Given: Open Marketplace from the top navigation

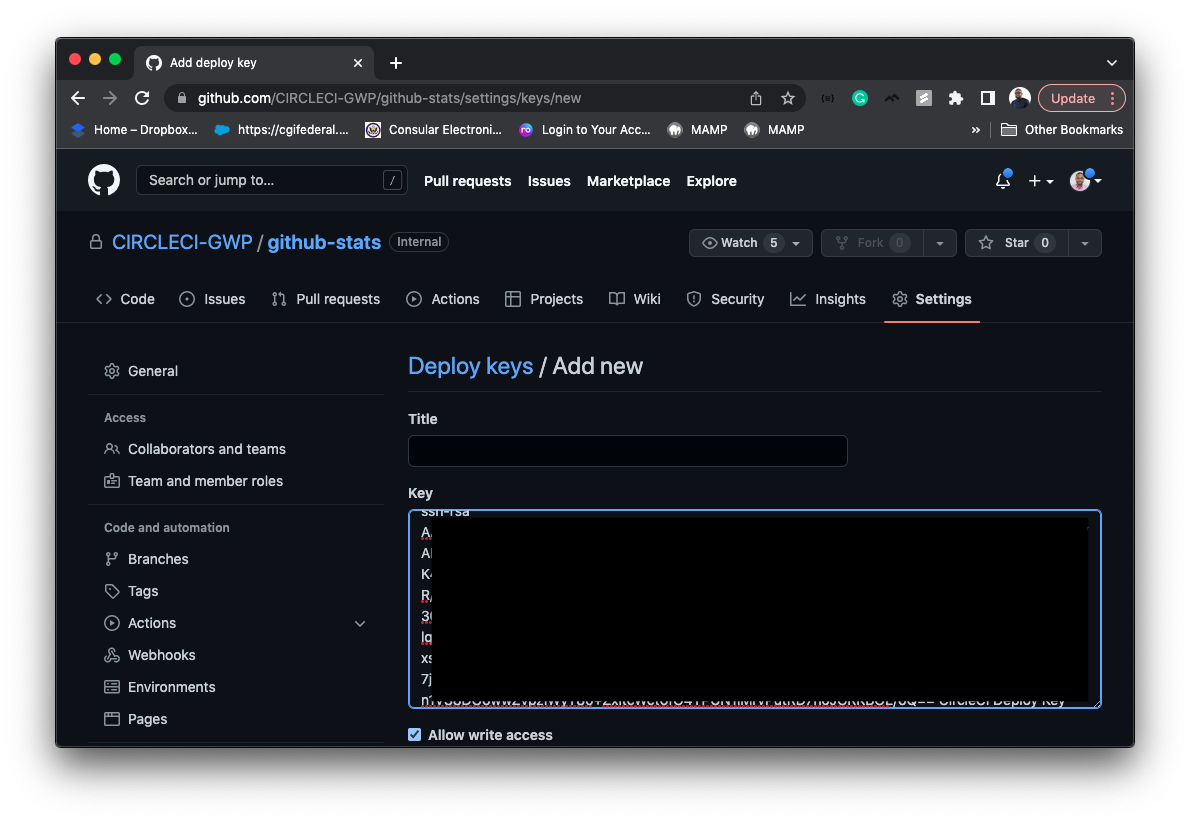Looking at the screenshot, I should coord(628,181).
